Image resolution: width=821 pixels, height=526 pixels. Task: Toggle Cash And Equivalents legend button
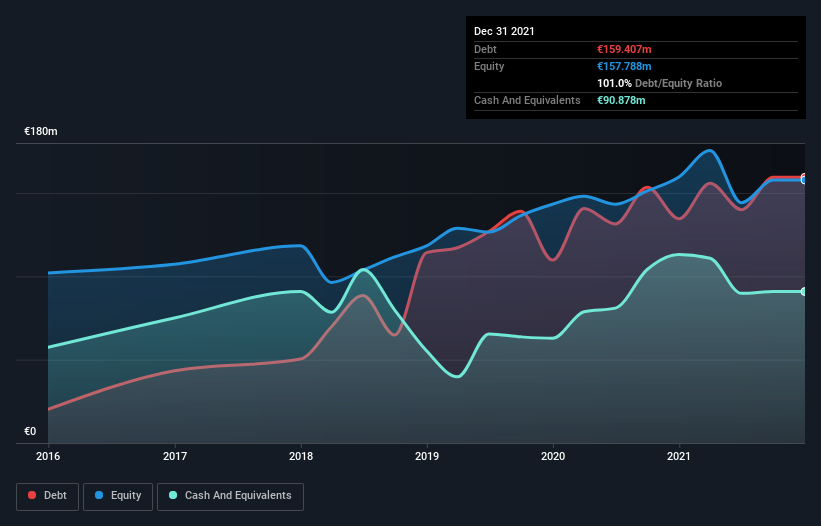coord(230,496)
